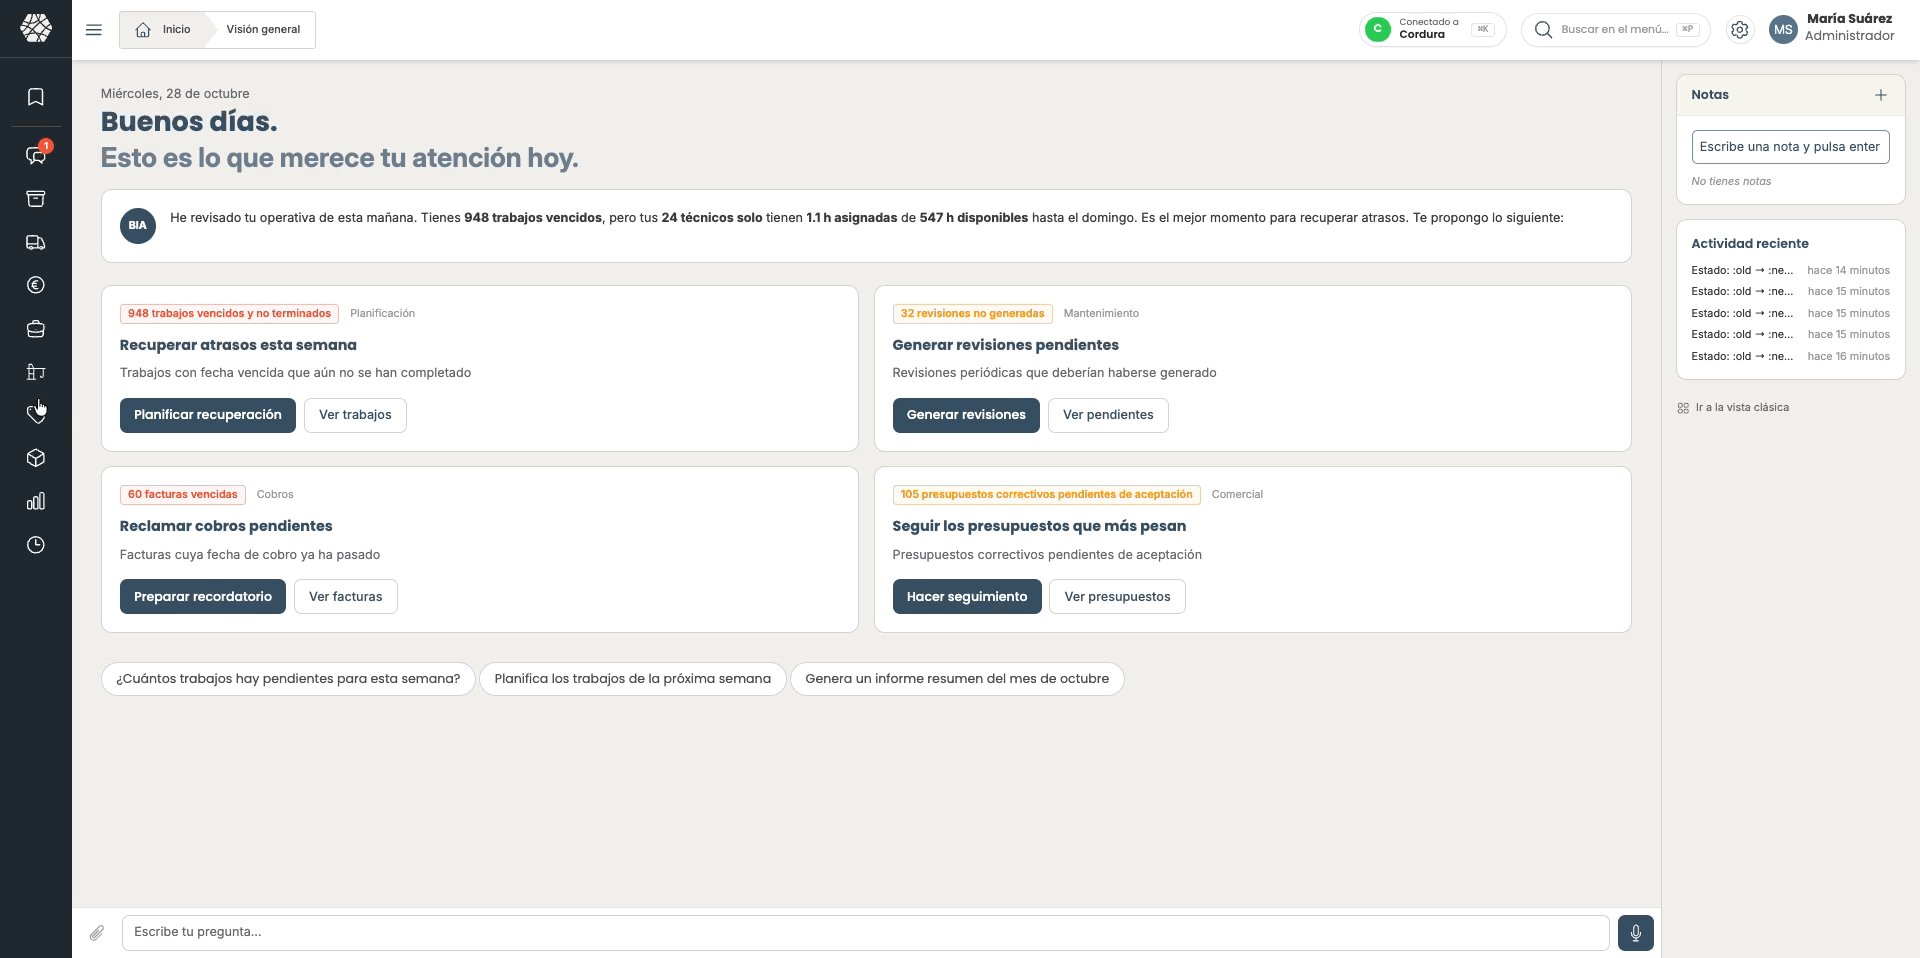Select suggestion Genera un informe resumen de octubre
Screen dimensions: 1920x958
pos(957,679)
